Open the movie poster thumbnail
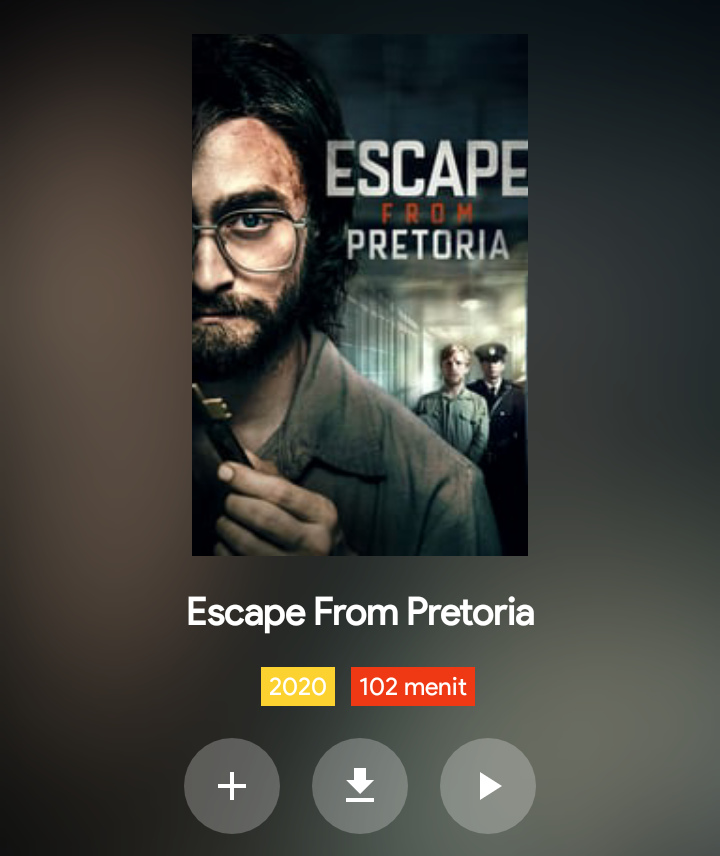This screenshot has width=720, height=856. pyautogui.click(x=360, y=295)
